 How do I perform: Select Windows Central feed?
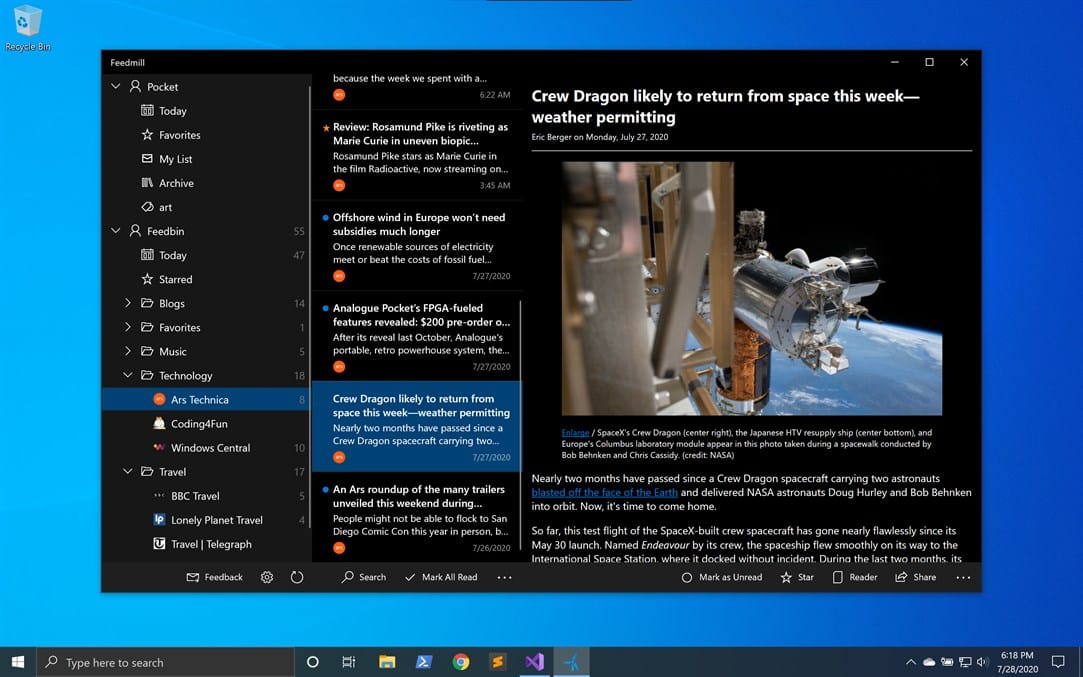coord(210,448)
